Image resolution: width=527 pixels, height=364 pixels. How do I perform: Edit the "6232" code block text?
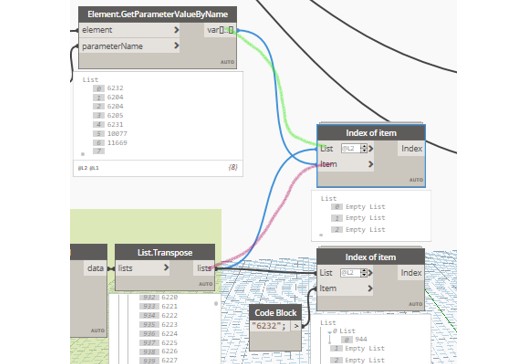(x=269, y=326)
